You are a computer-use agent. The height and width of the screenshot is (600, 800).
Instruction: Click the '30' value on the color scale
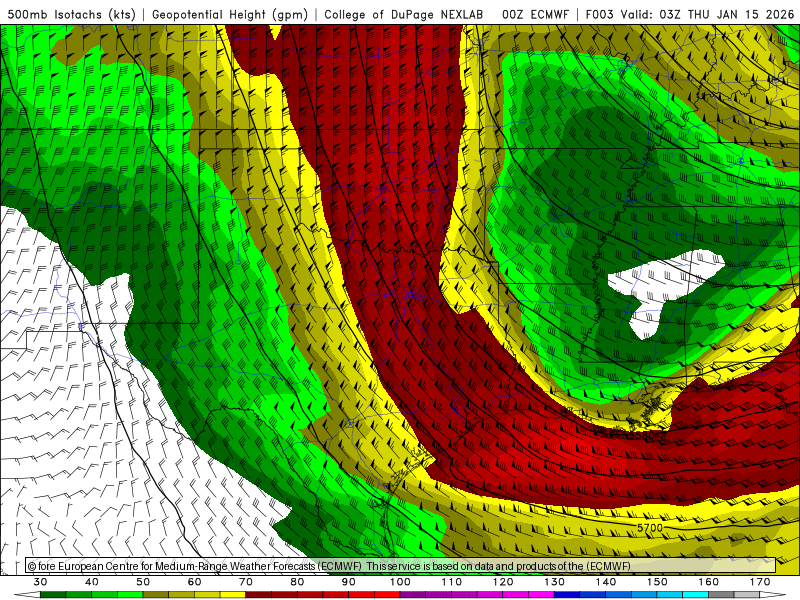click(x=40, y=582)
